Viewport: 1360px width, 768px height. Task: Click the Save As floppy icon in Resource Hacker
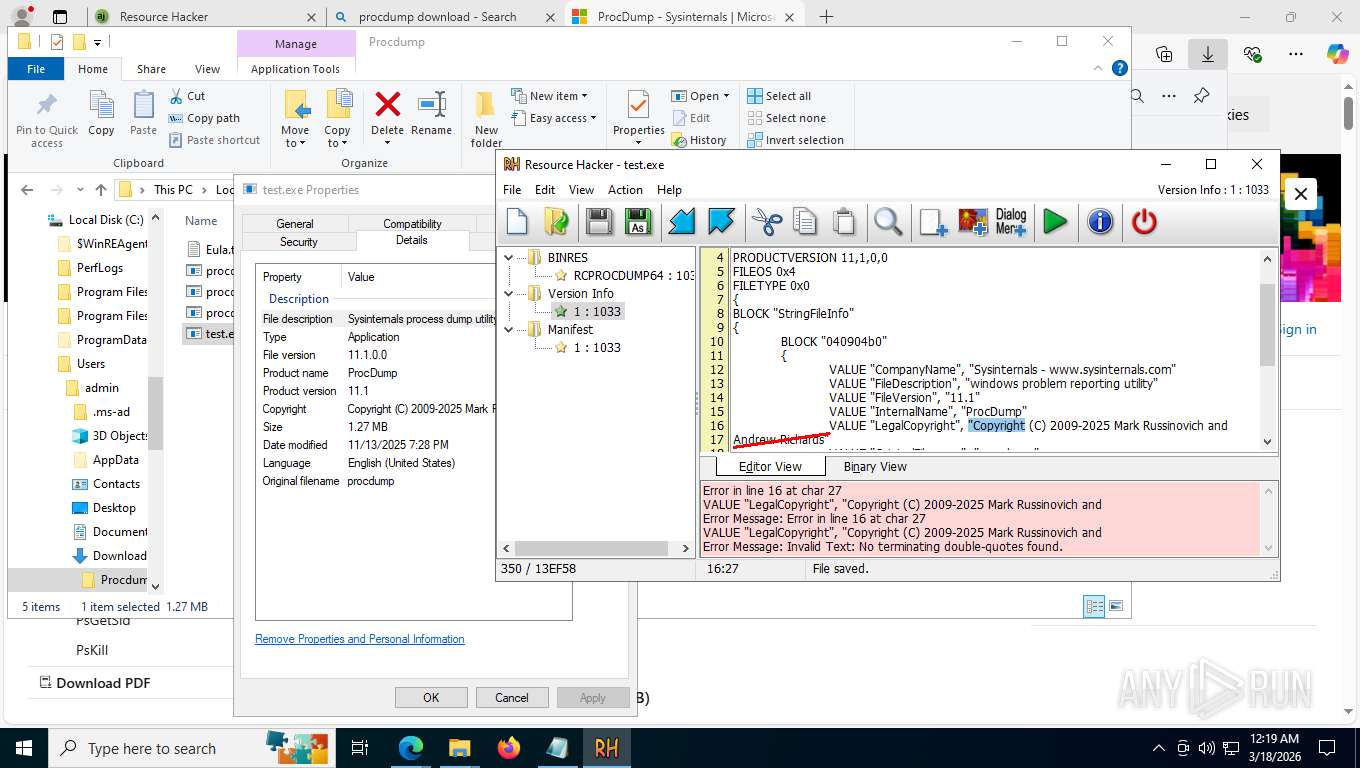point(637,221)
